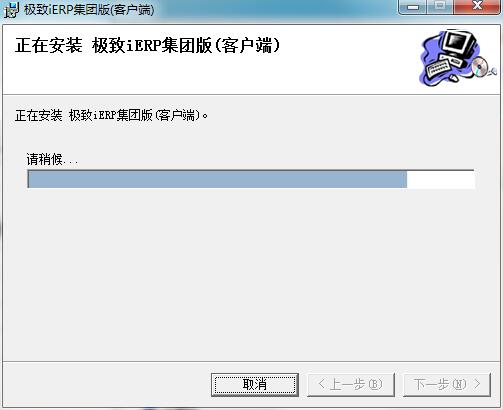
Task: Click the keyboard in the banner graphic
Action: (x=438, y=68)
